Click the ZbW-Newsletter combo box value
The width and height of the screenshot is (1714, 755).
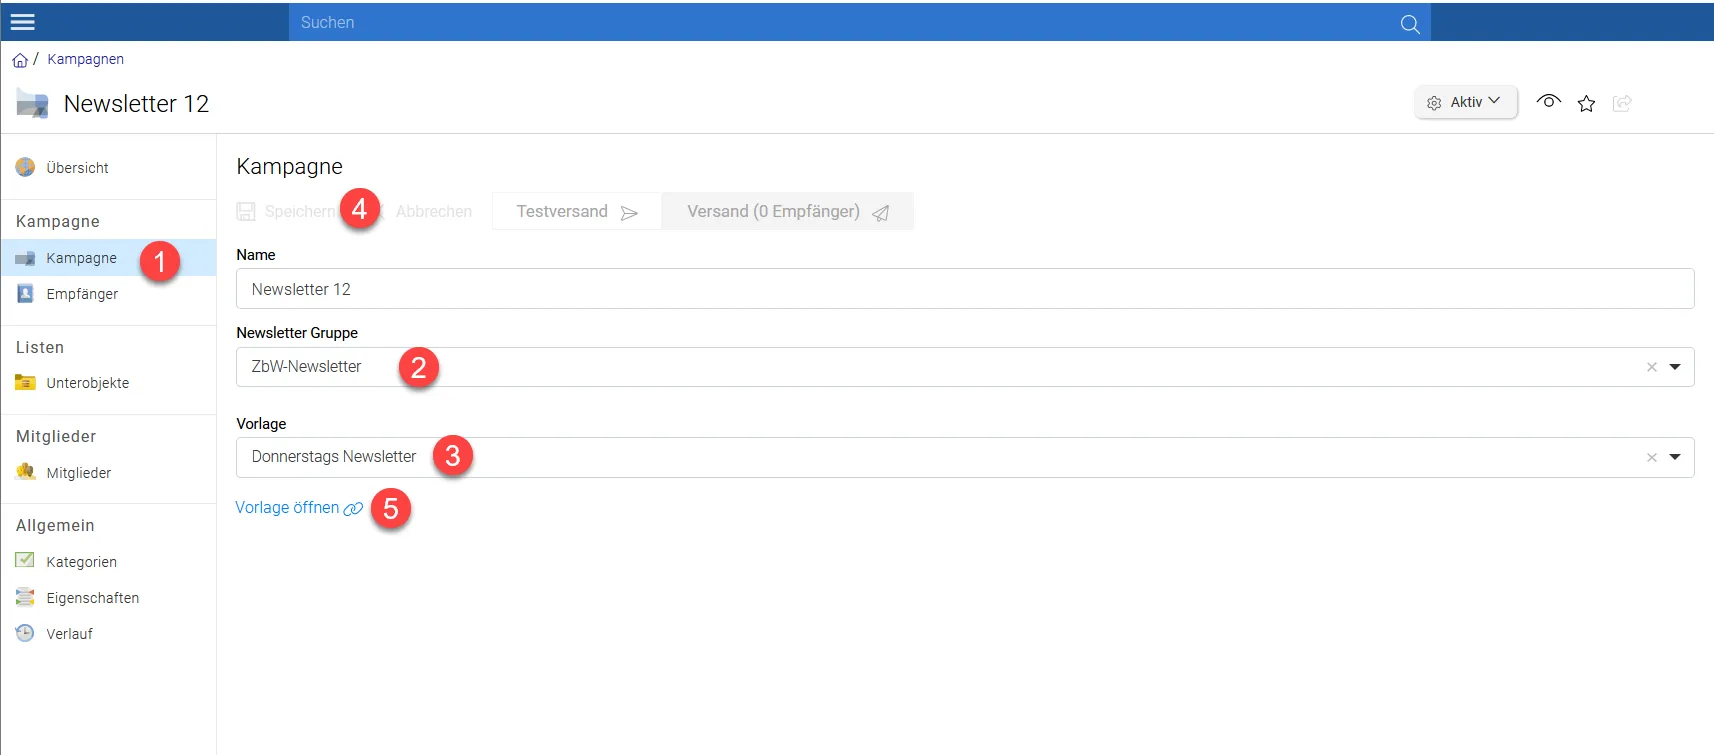pyautogui.click(x=306, y=367)
